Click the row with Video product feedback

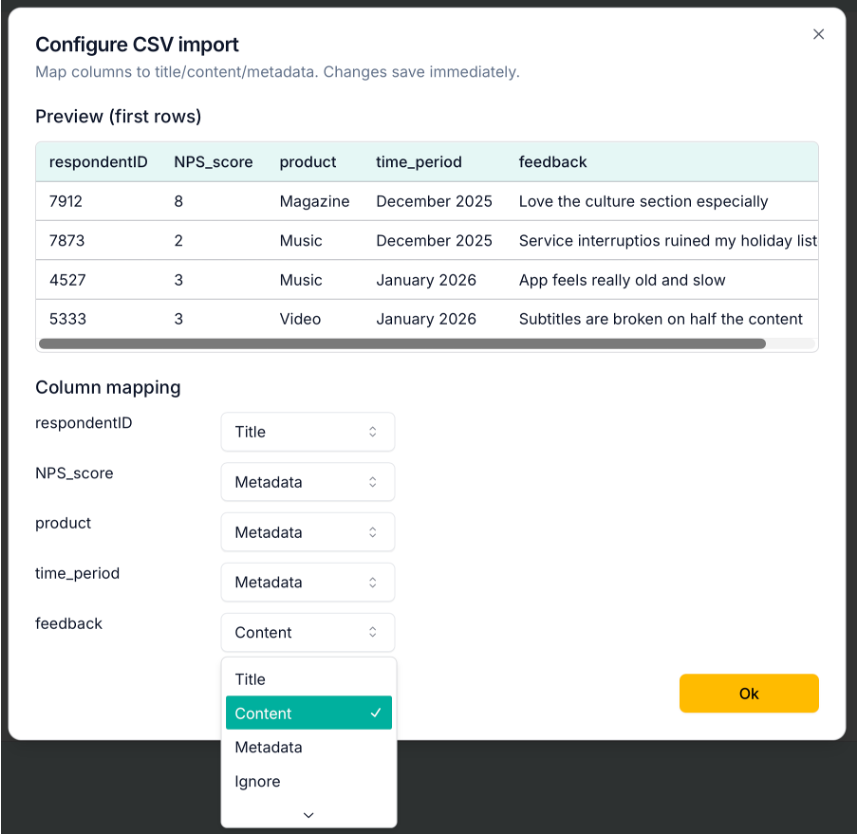(x=300, y=318)
